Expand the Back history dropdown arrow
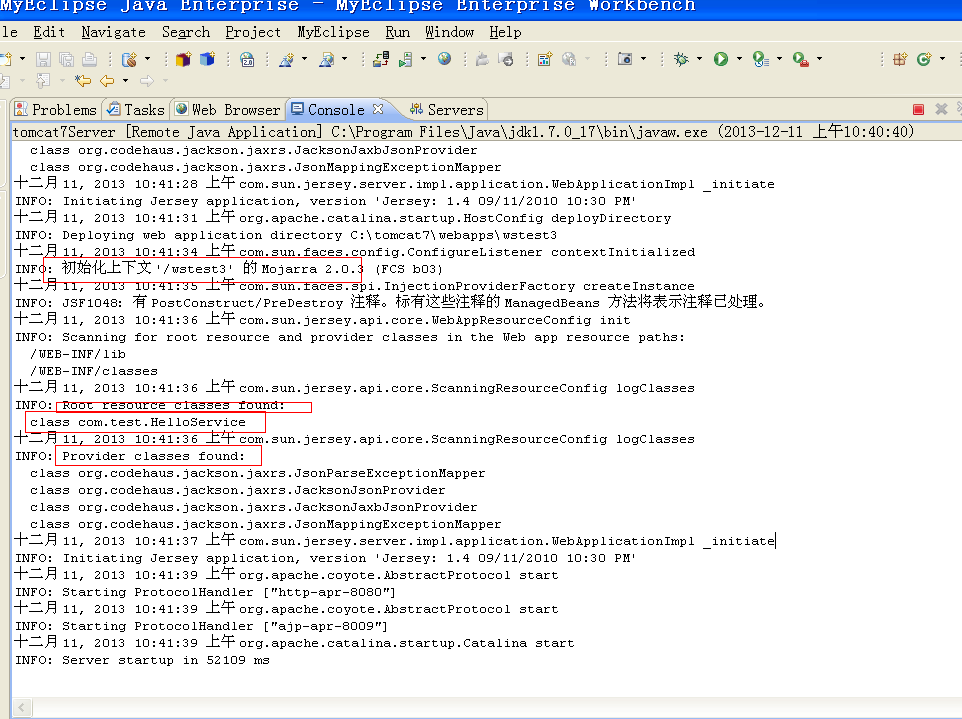Screen dimensions: 962x719 (x=125, y=80)
